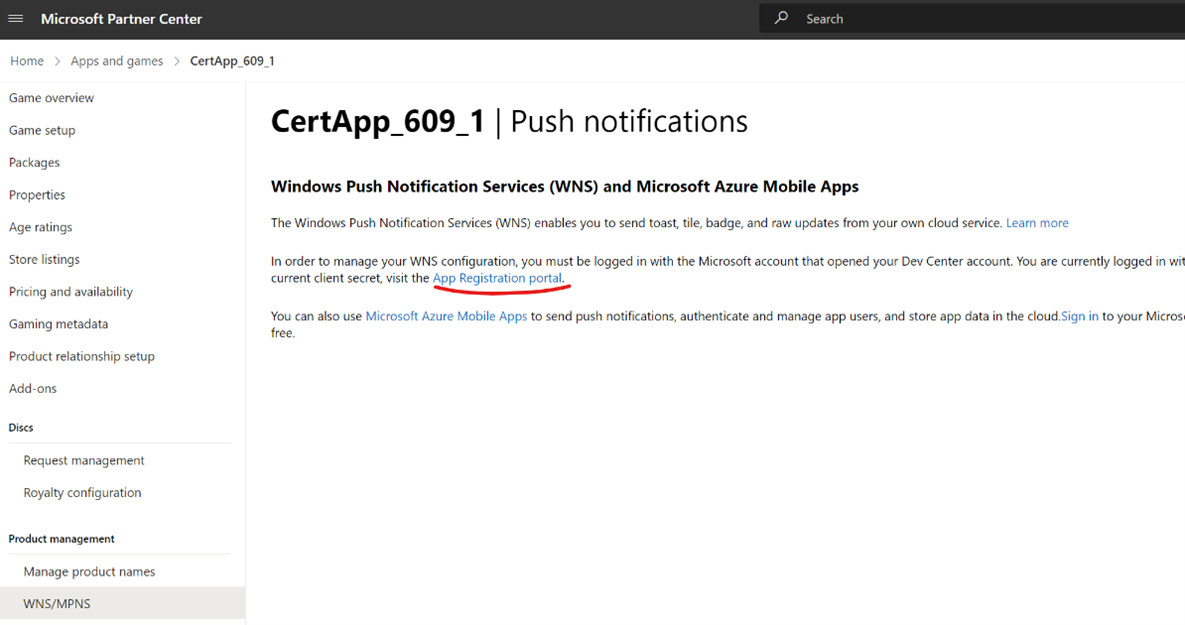The height and width of the screenshot is (625, 1185).
Task: Open Properties section
Action: coord(37,195)
